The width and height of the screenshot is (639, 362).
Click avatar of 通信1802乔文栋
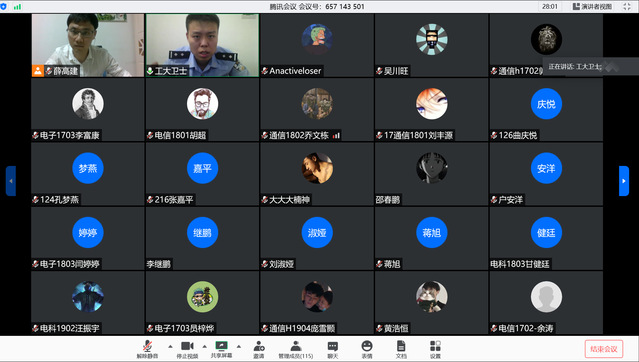click(x=317, y=104)
